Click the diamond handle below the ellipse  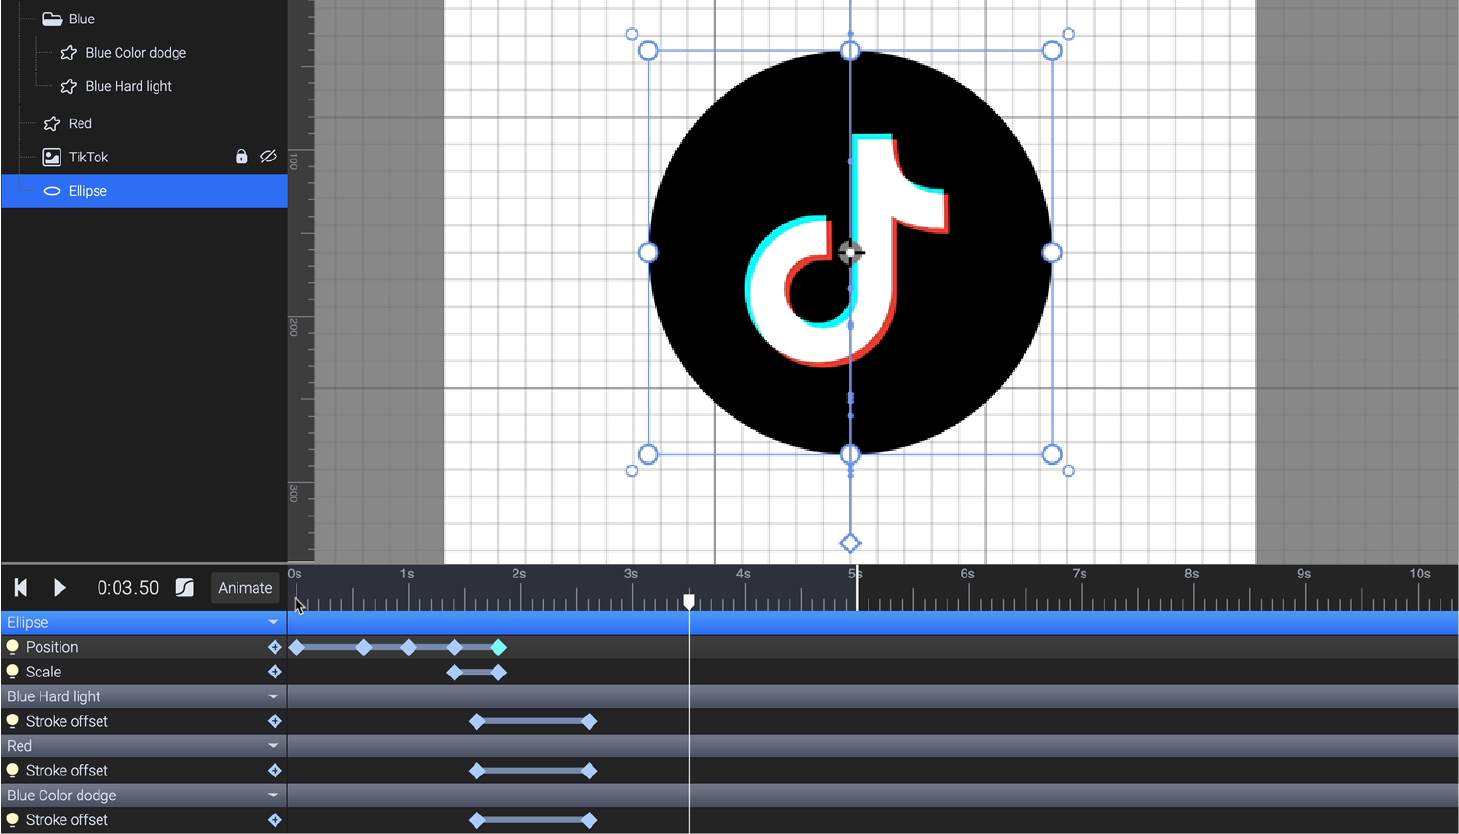point(850,543)
